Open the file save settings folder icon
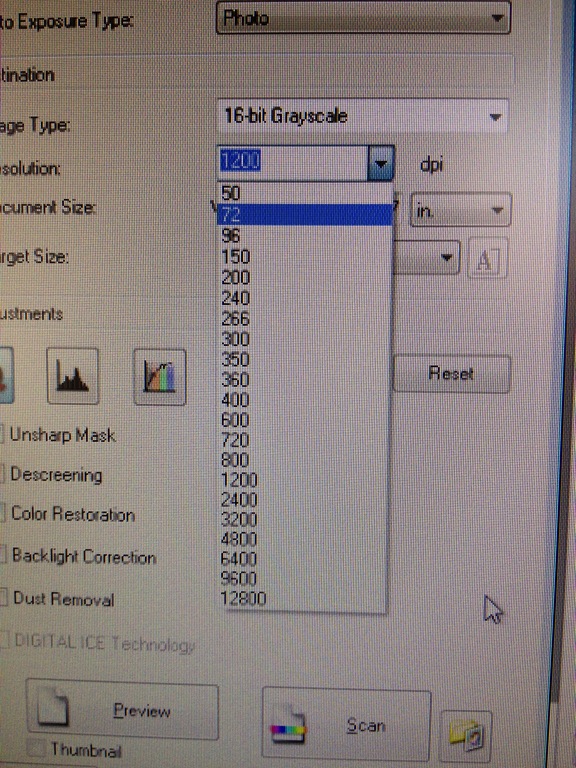This screenshot has height=768, width=576. (x=466, y=735)
